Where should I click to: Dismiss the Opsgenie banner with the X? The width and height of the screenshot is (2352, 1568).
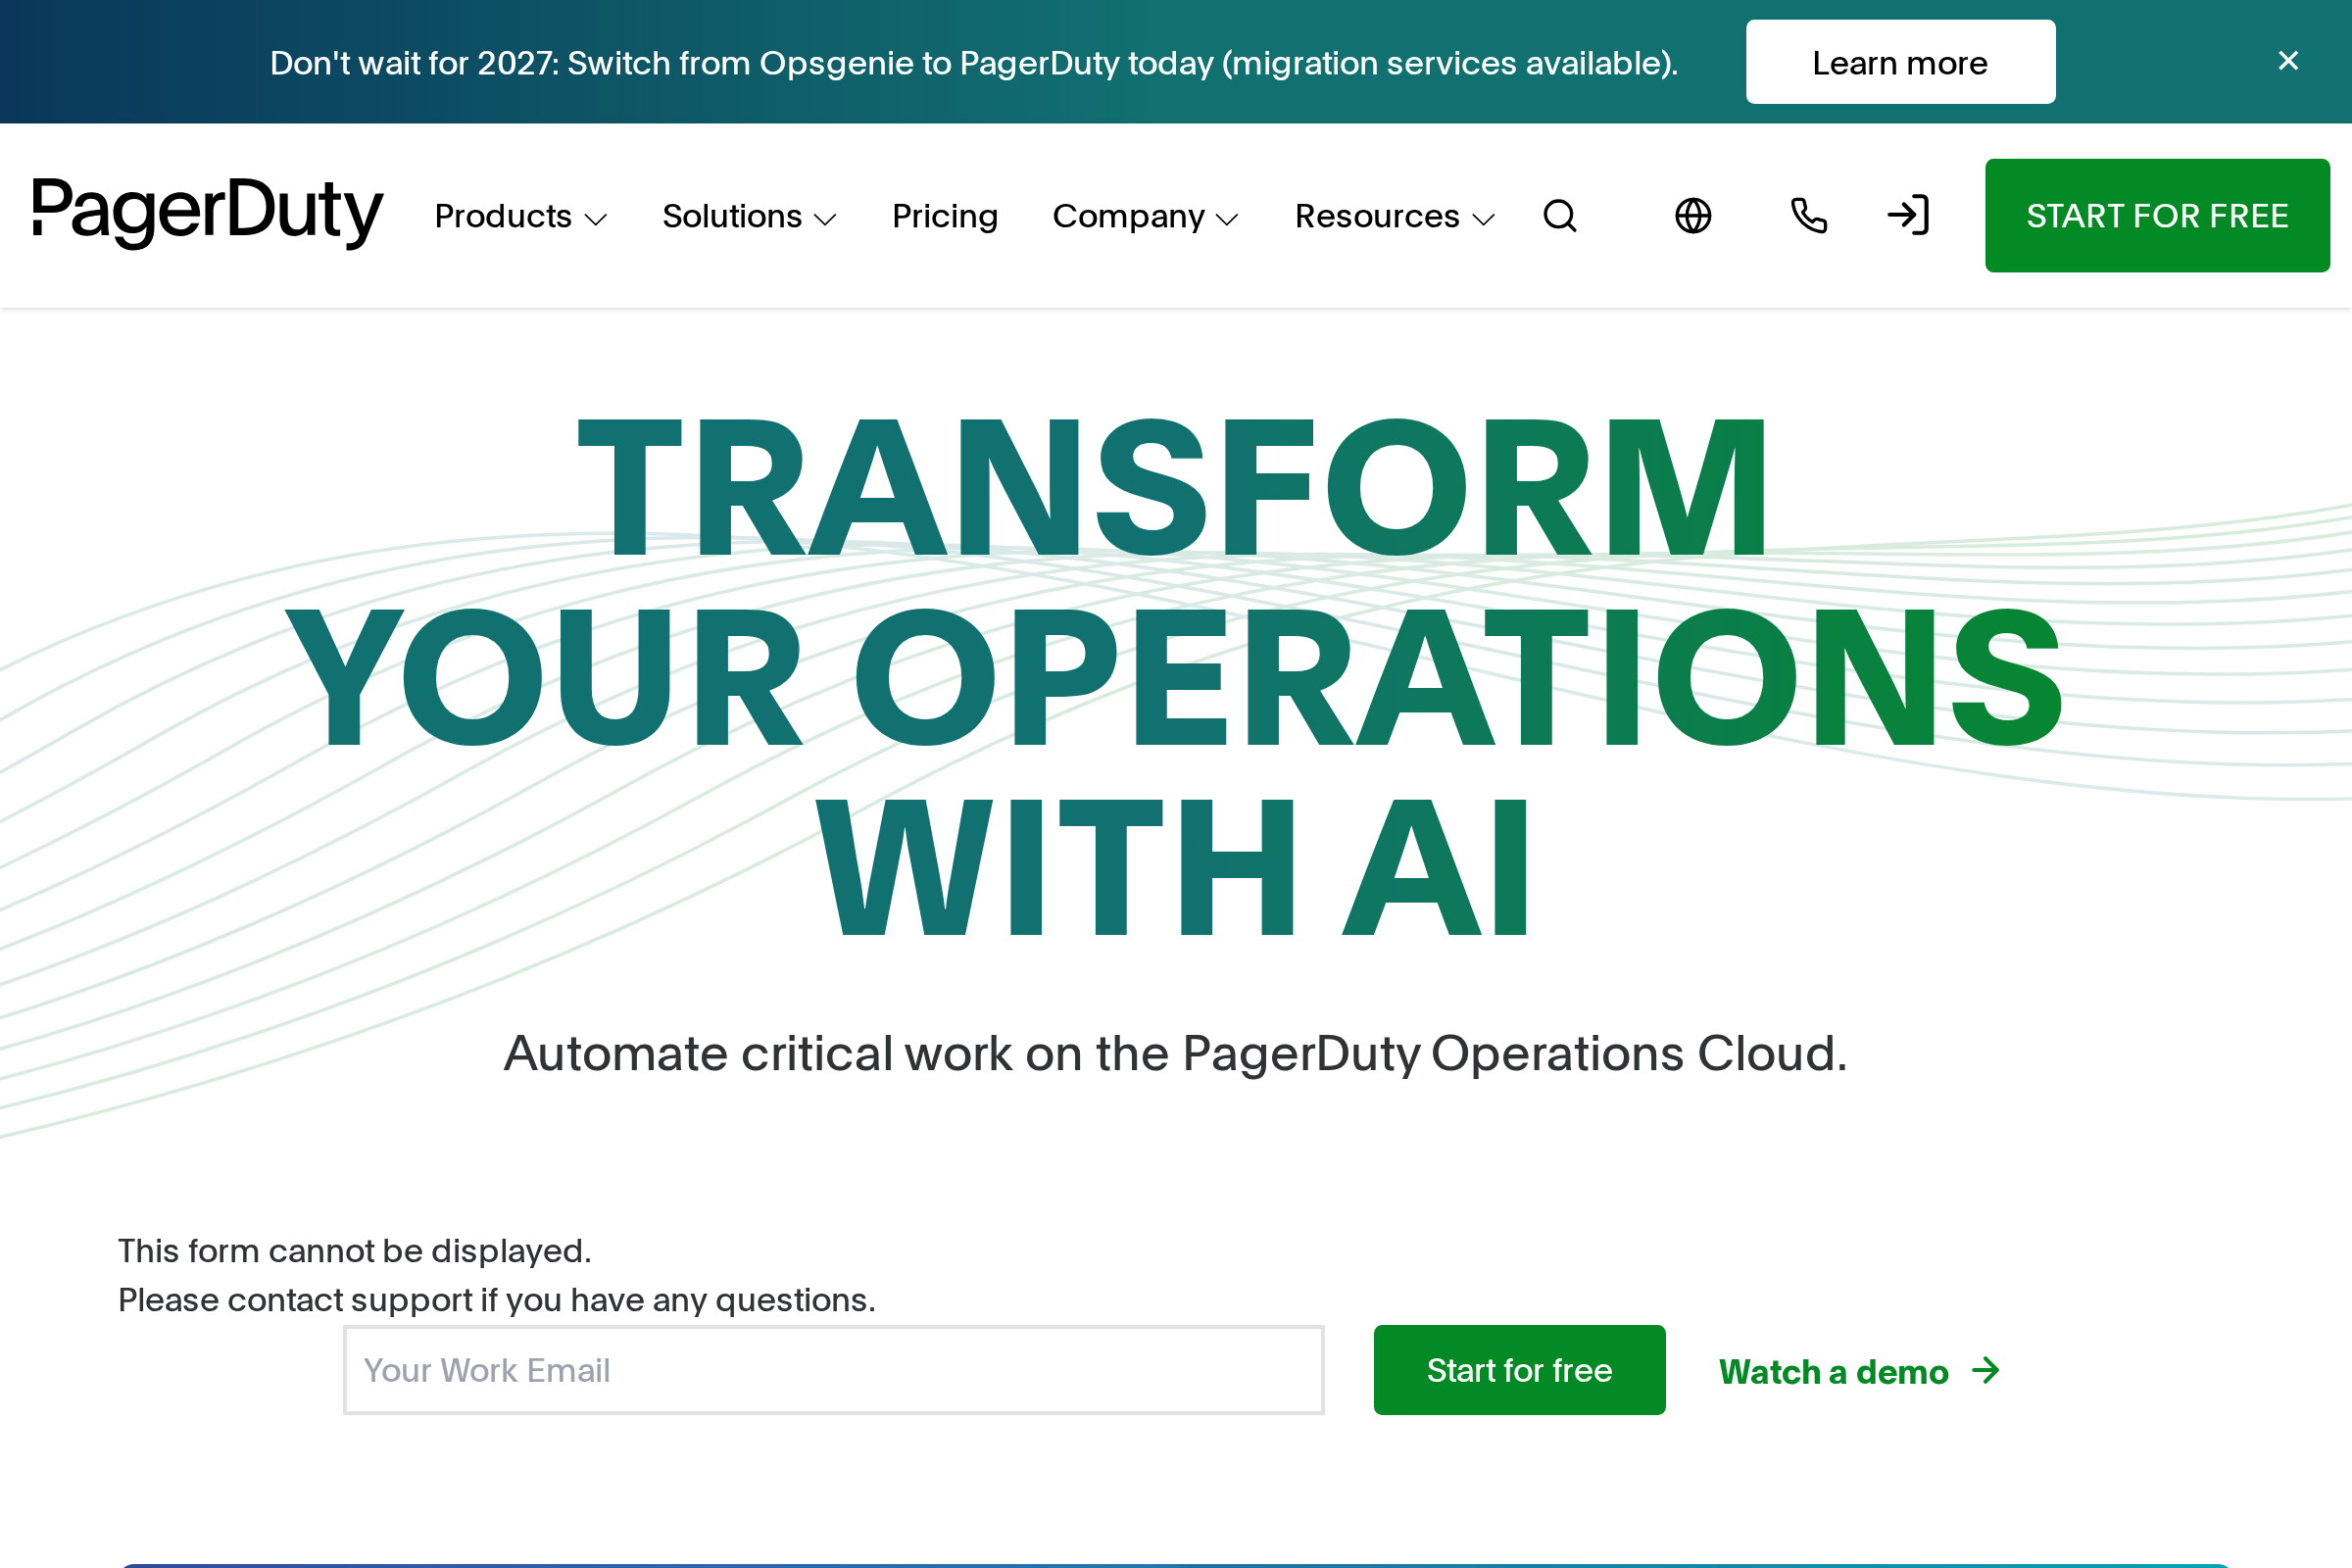[x=2287, y=61]
